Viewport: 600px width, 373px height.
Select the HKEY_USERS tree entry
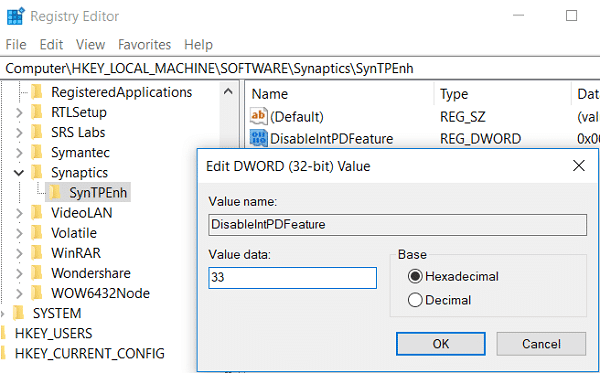pos(53,333)
